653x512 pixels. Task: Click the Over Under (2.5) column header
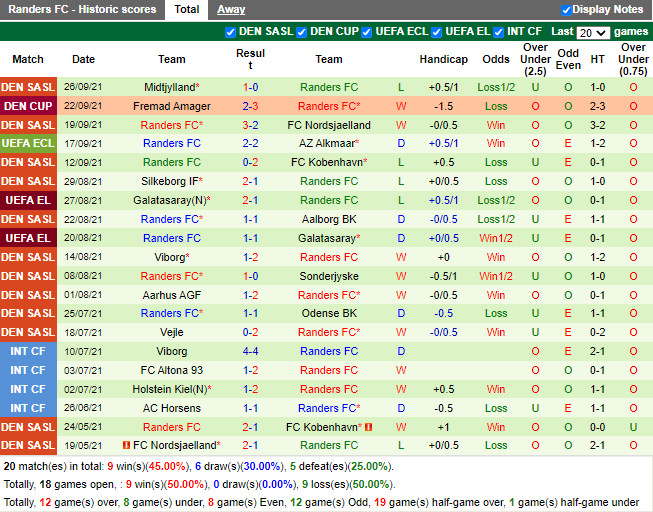(x=535, y=59)
